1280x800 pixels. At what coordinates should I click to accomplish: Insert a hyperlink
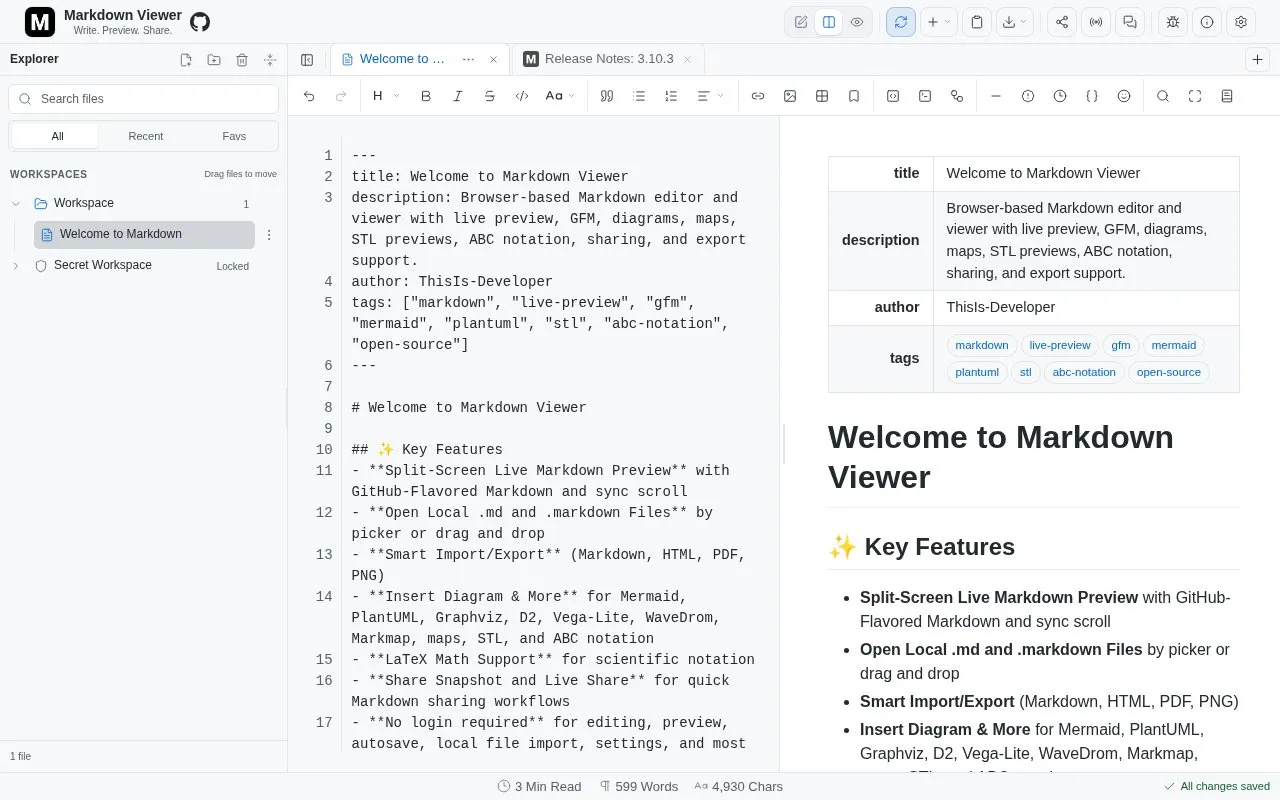758,96
